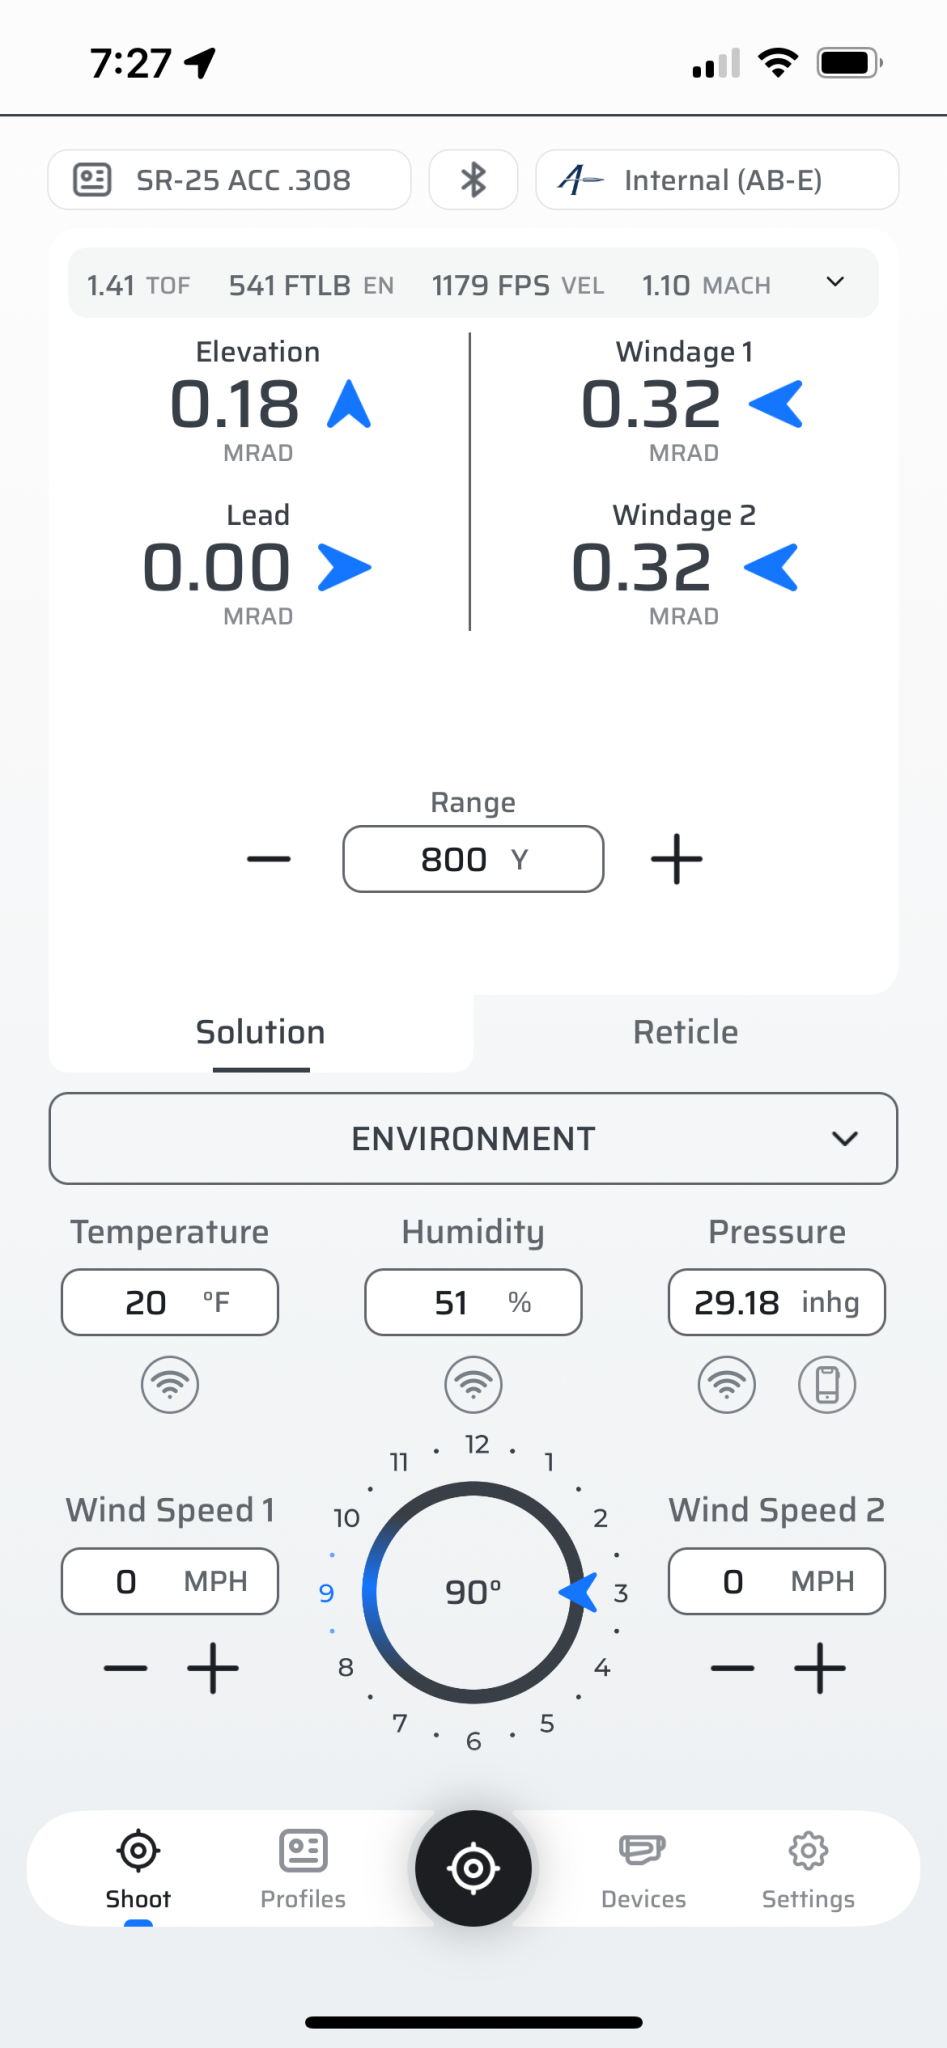The width and height of the screenshot is (947, 2048).
Task: Tap the phone sensor icon under Pressure
Action: [x=827, y=1385]
